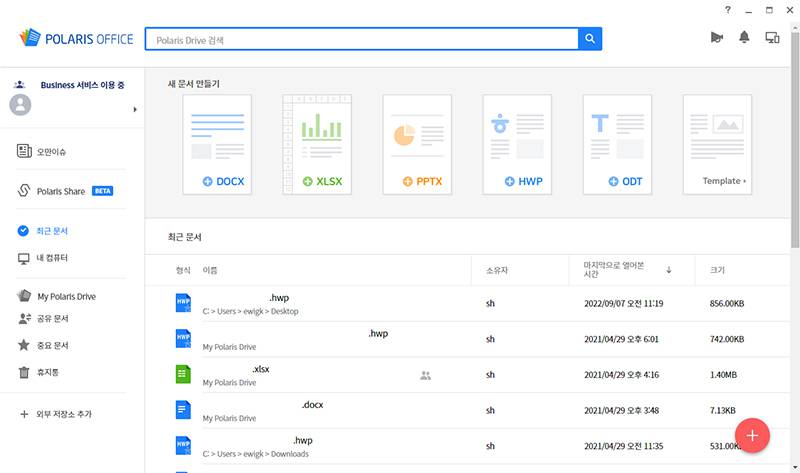Open the DOCX file icon

click(183, 410)
